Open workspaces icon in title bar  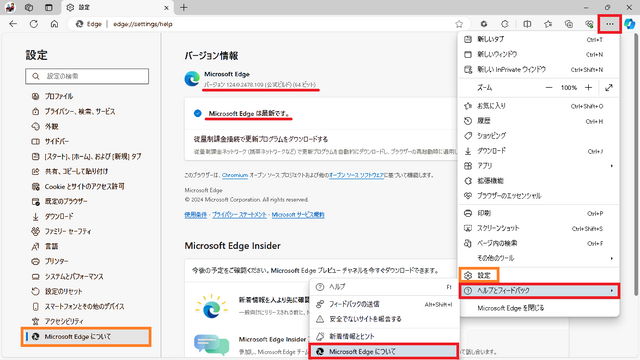[29, 7]
